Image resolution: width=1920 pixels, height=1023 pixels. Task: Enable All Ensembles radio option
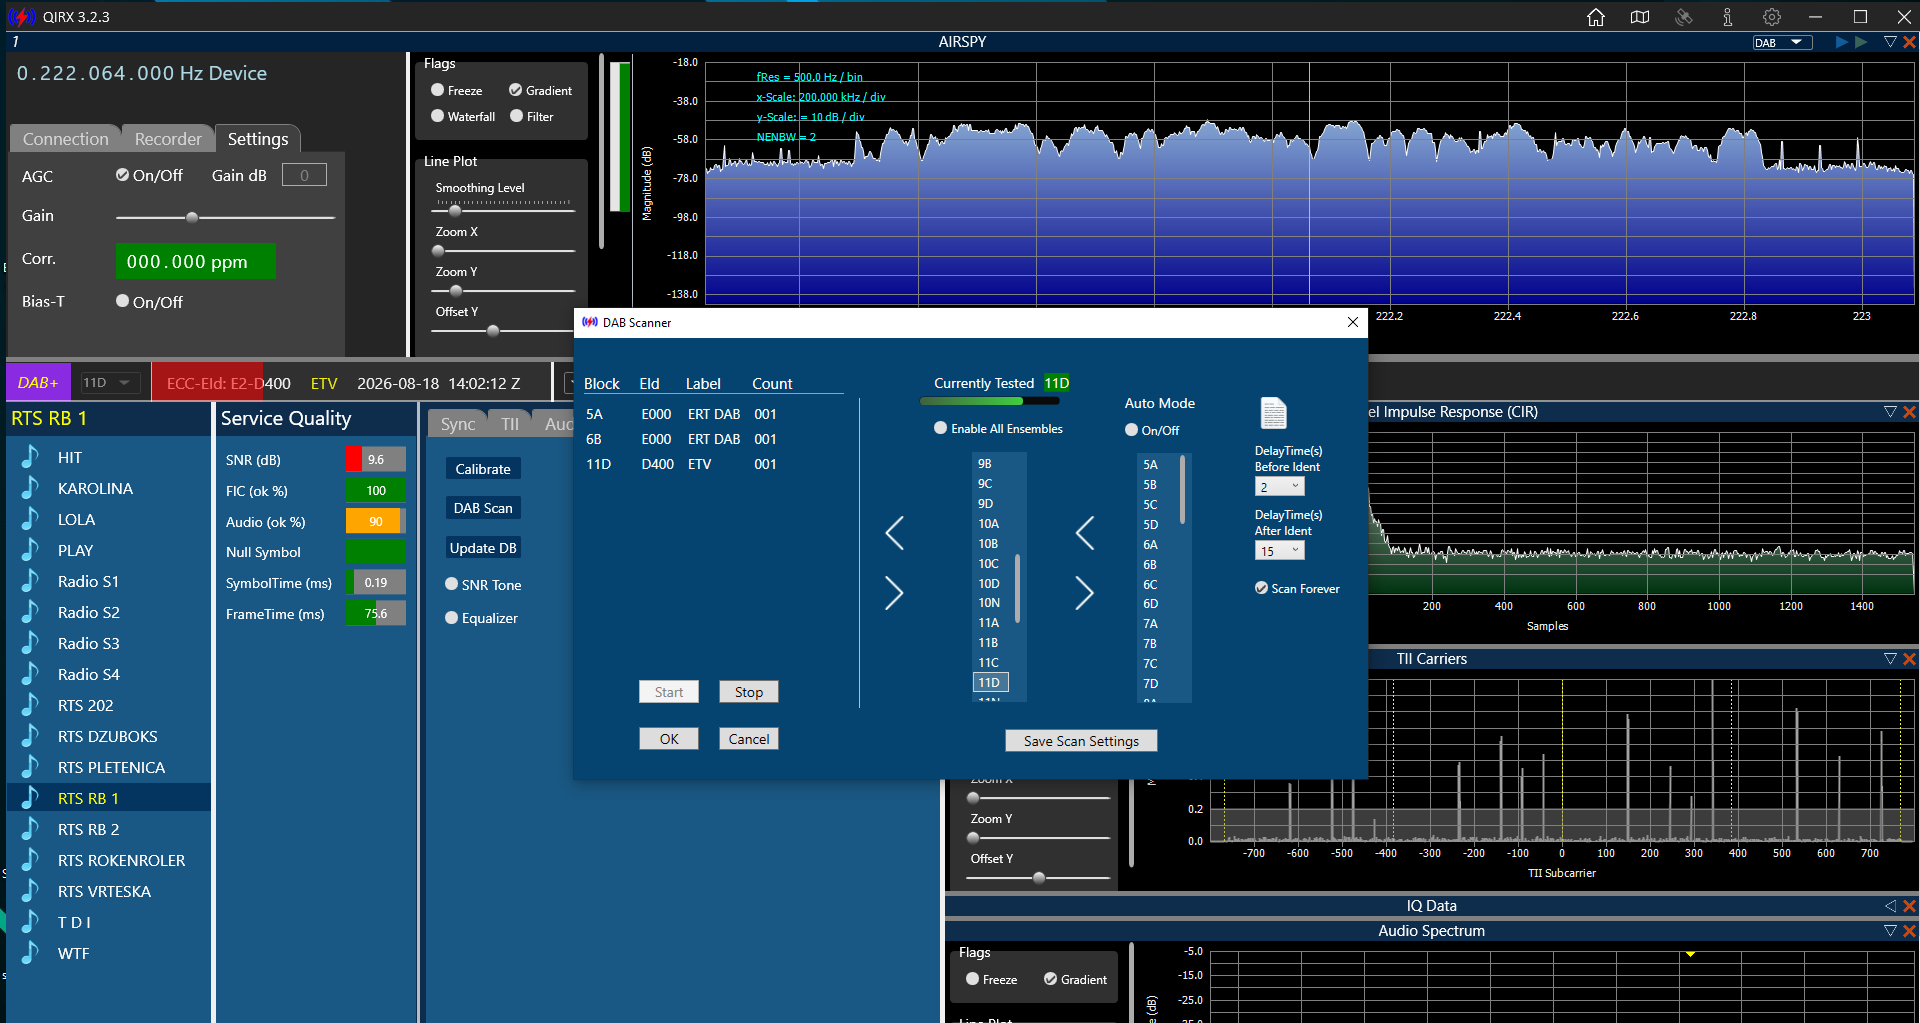tap(940, 428)
